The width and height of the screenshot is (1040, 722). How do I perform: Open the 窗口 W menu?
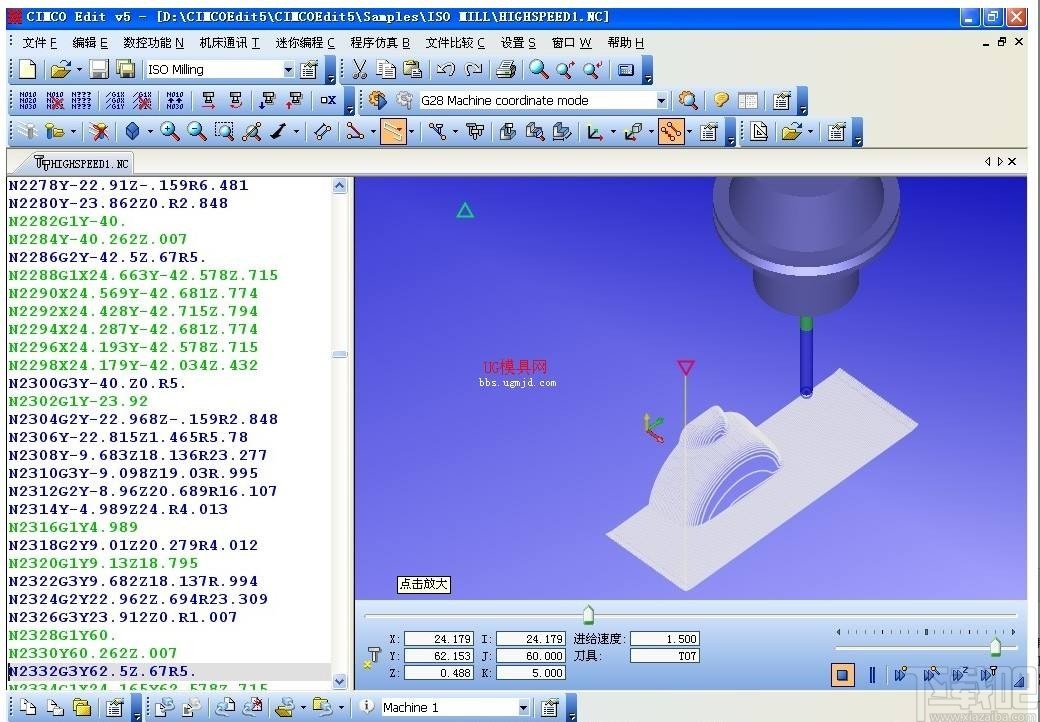[571, 43]
